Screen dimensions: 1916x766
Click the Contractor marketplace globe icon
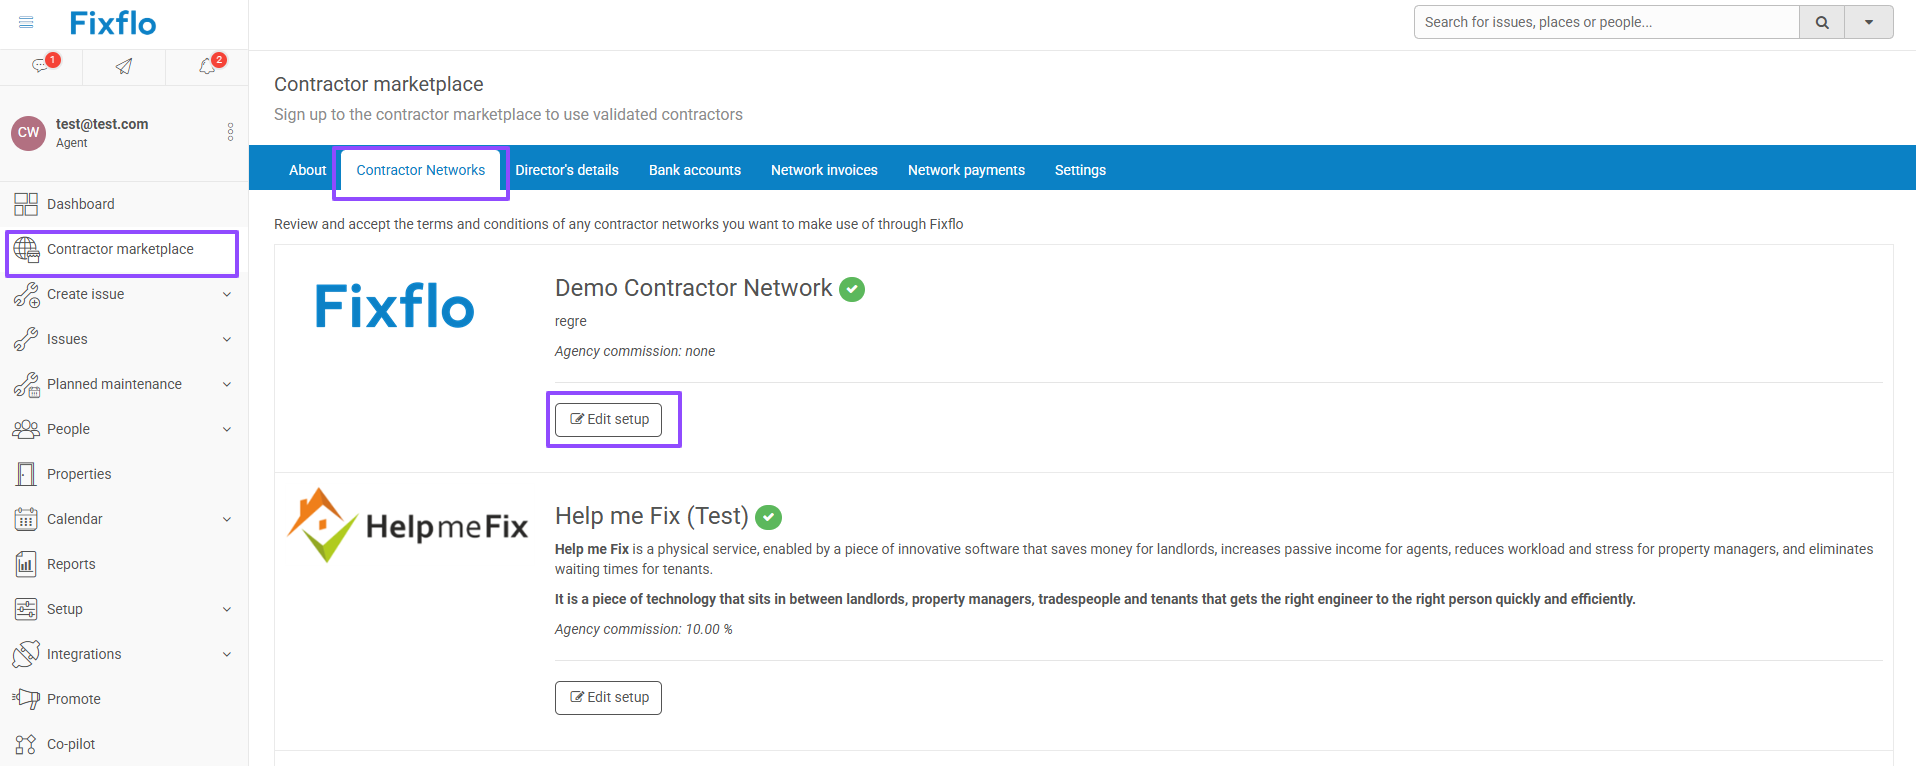pyautogui.click(x=26, y=249)
